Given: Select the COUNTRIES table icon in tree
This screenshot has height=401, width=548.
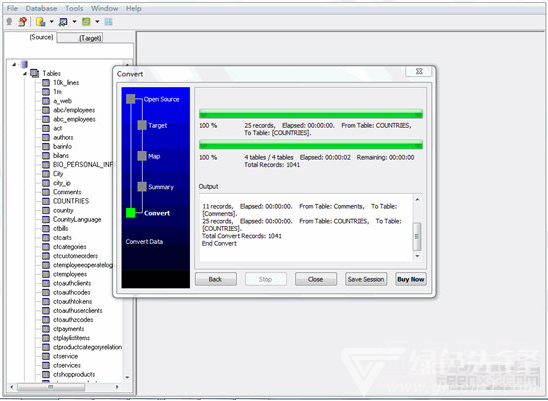Looking at the screenshot, I should (46, 201).
